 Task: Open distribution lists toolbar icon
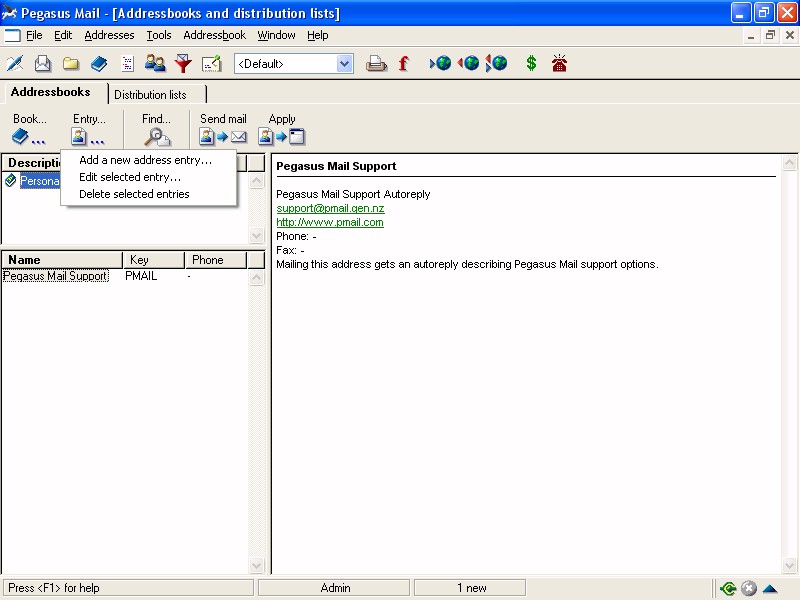click(127, 63)
